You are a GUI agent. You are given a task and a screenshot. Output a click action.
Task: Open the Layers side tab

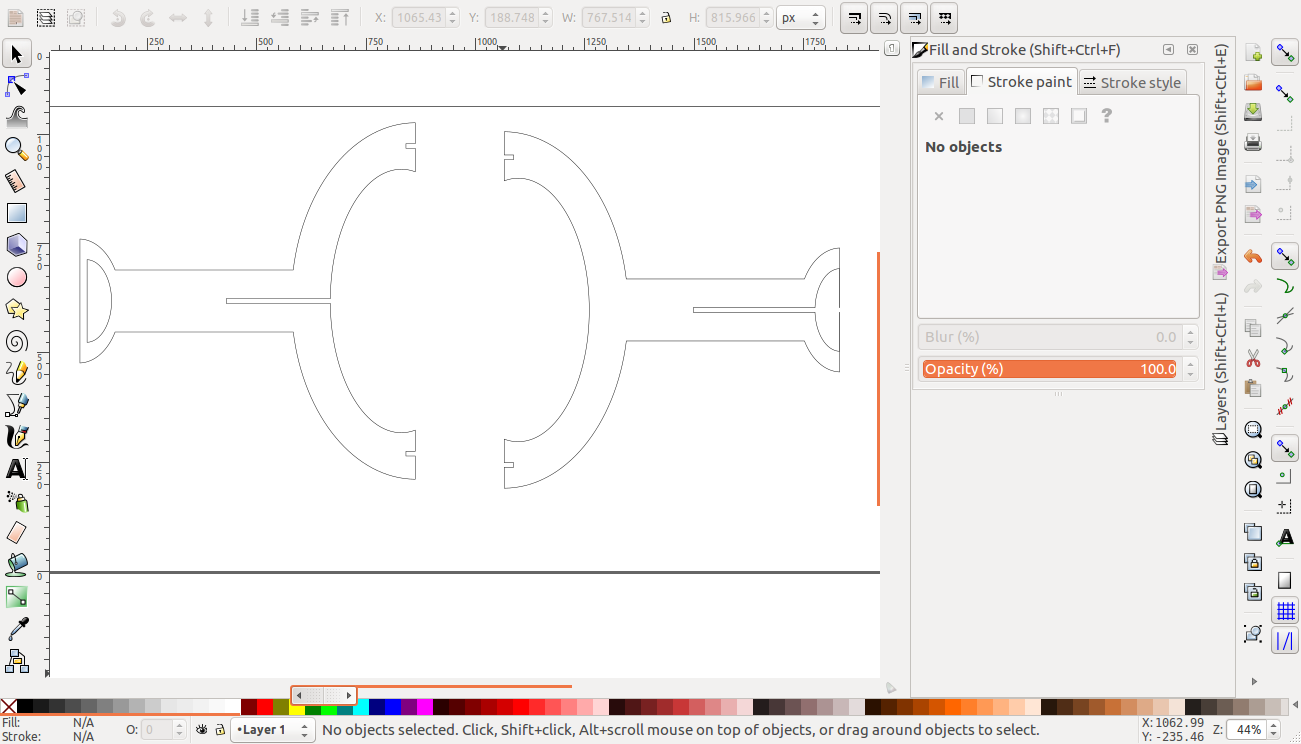[x=1220, y=369]
